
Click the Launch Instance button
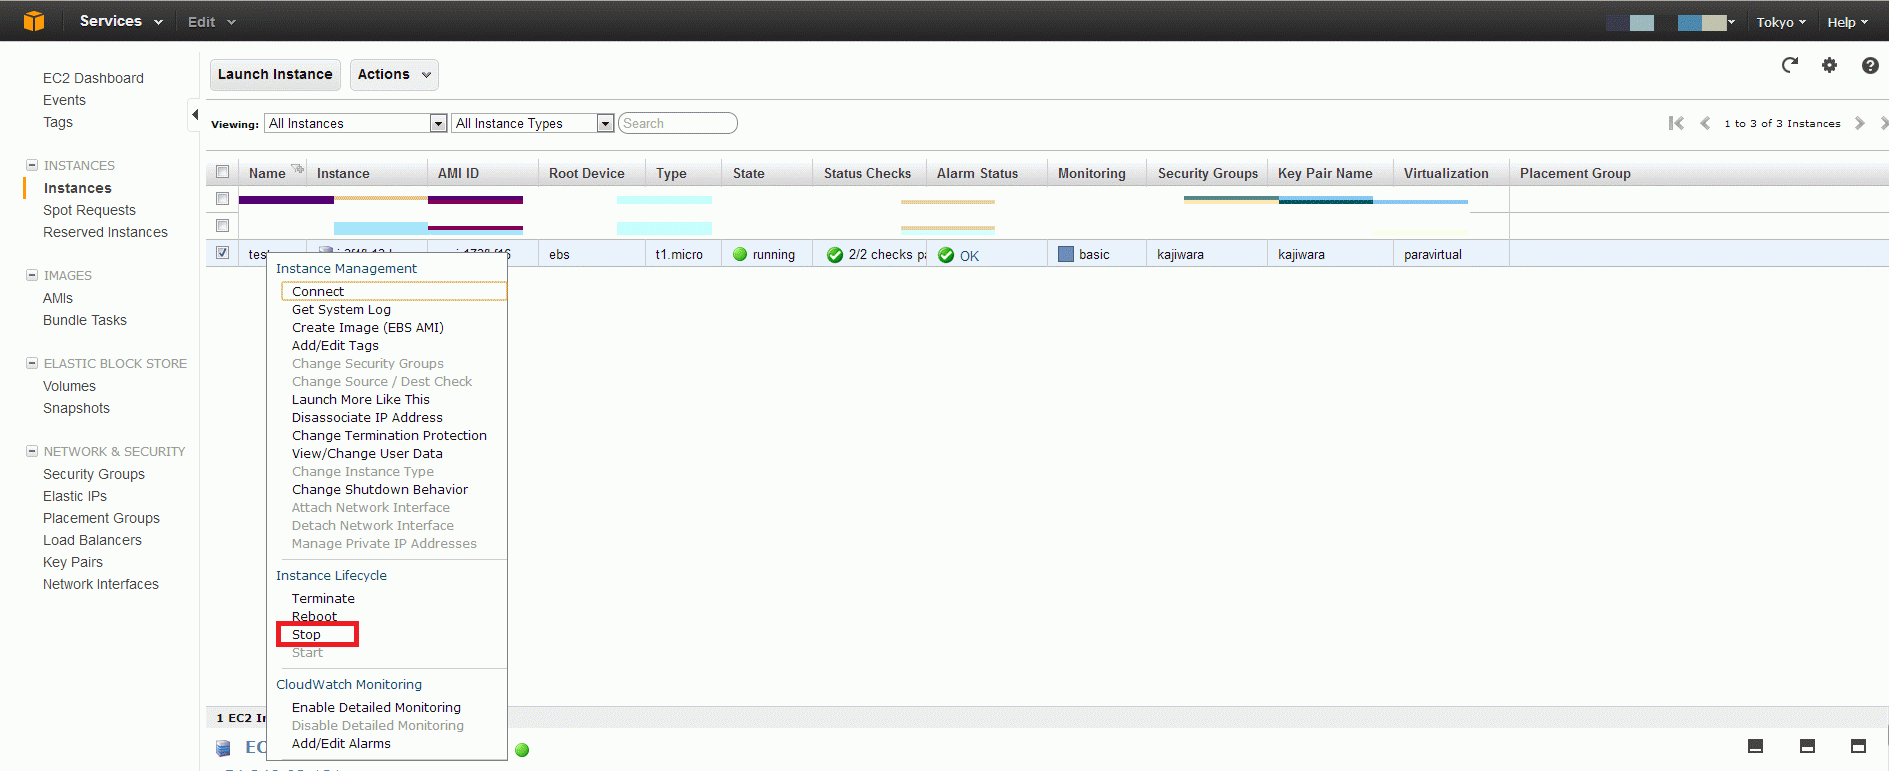(275, 75)
